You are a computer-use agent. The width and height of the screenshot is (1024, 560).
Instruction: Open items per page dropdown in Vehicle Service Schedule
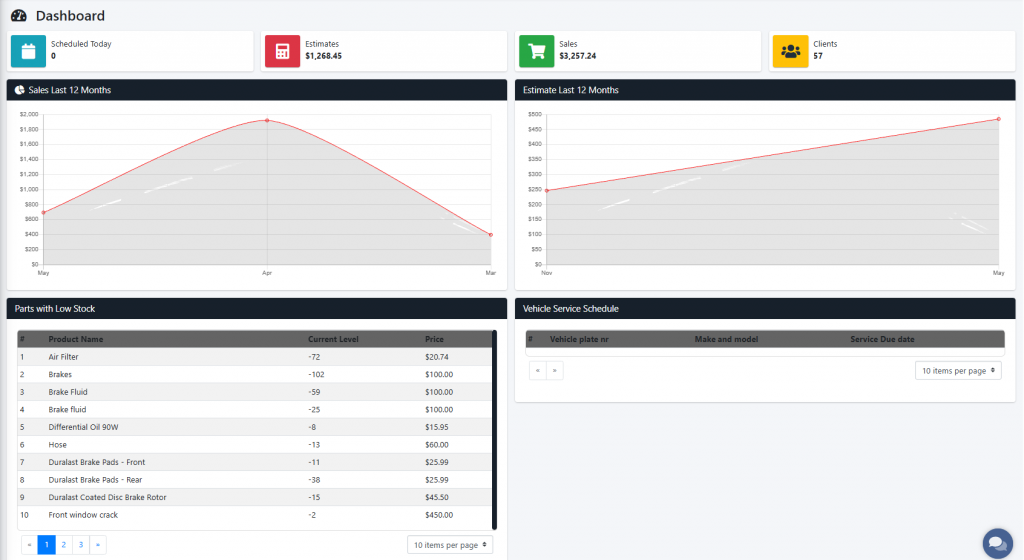(x=958, y=371)
